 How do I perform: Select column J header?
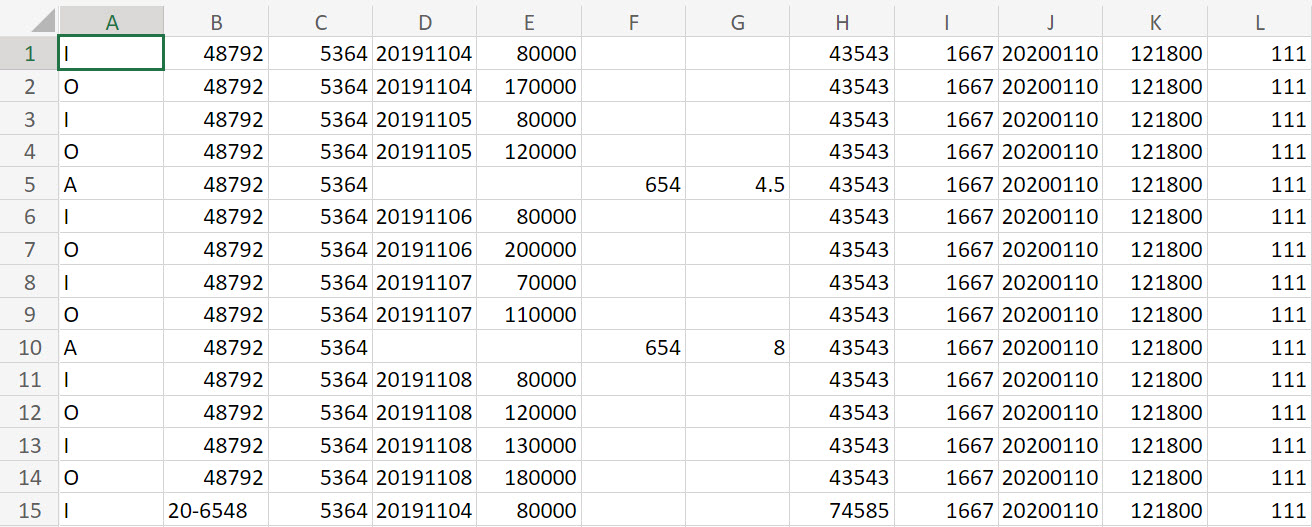(1051, 22)
